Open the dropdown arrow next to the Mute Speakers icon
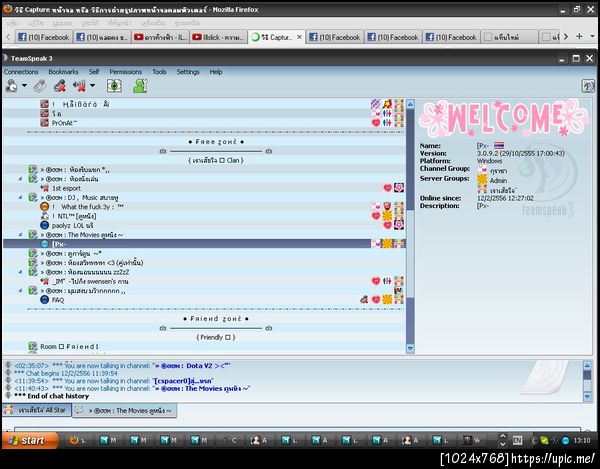The width and height of the screenshot is (600, 469). 92,85
